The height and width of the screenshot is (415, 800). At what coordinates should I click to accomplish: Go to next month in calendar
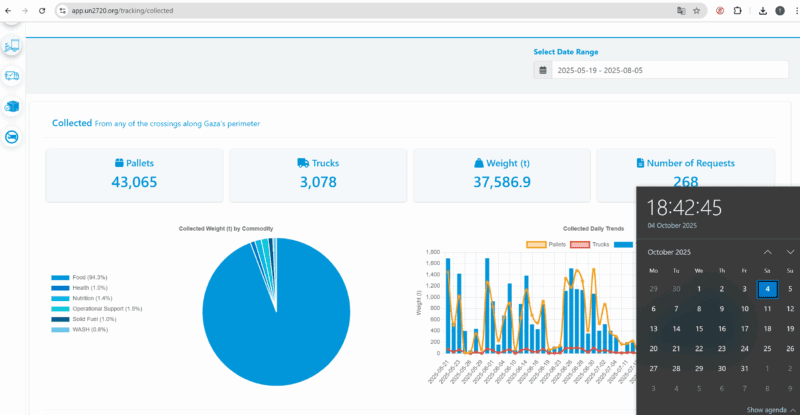click(790, 252)
